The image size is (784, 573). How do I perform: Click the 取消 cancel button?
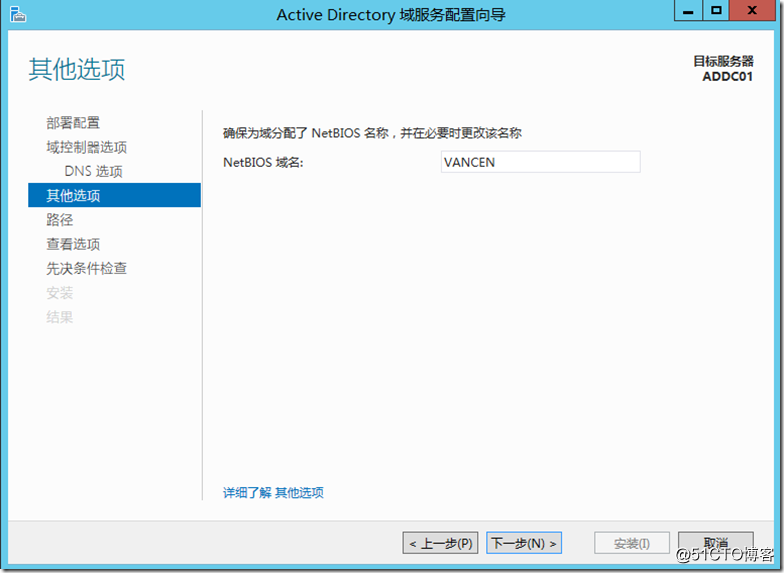[716, 543]
